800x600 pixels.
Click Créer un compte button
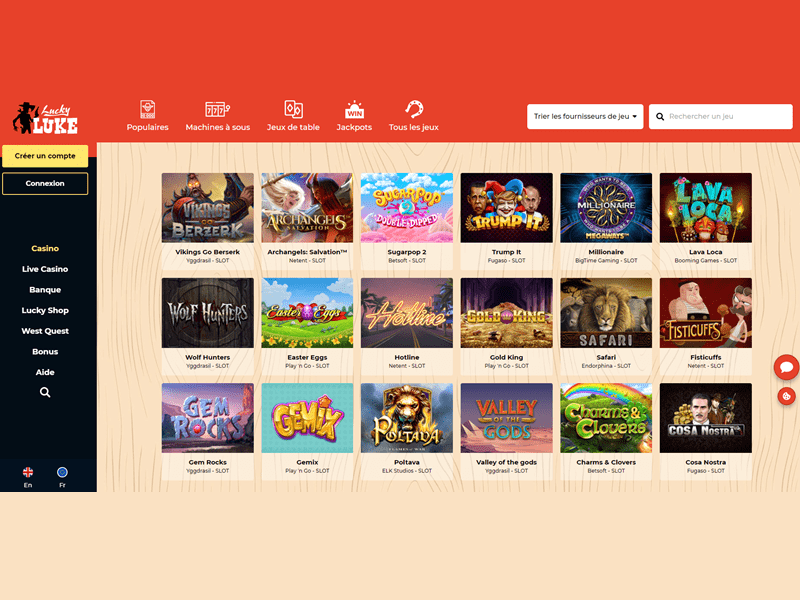(x=45, y=156)
